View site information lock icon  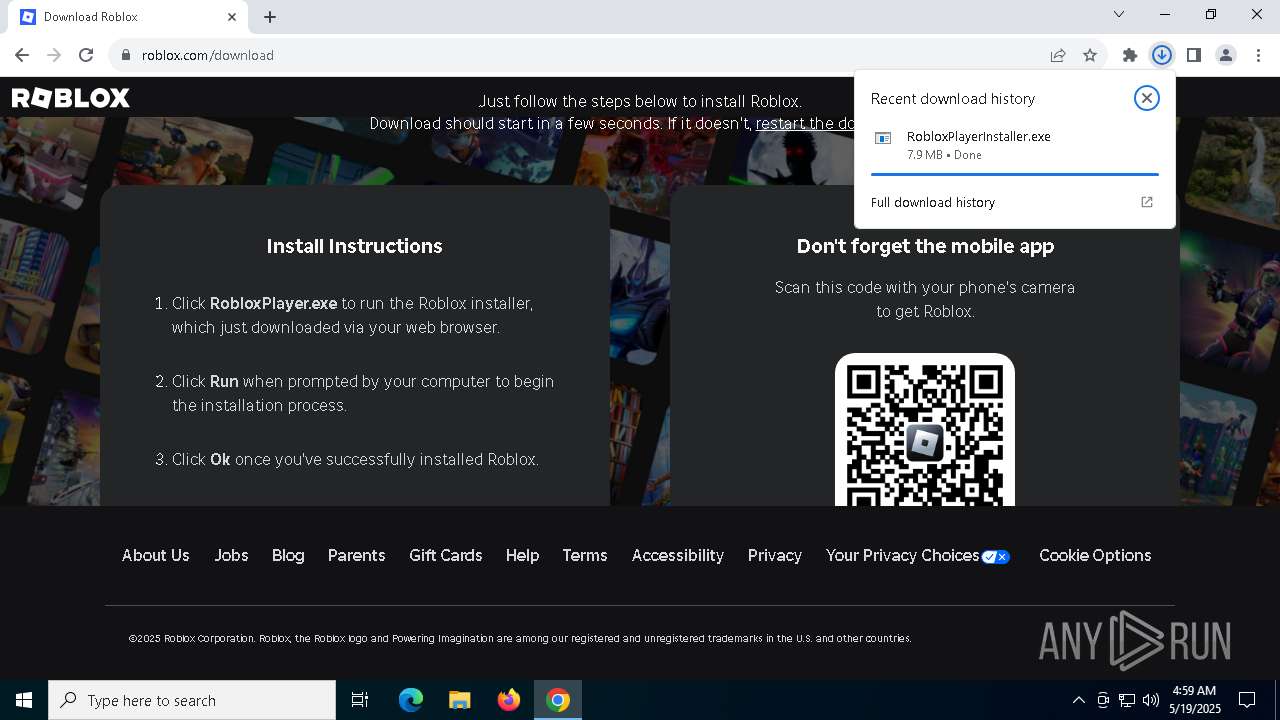(126, 55)
